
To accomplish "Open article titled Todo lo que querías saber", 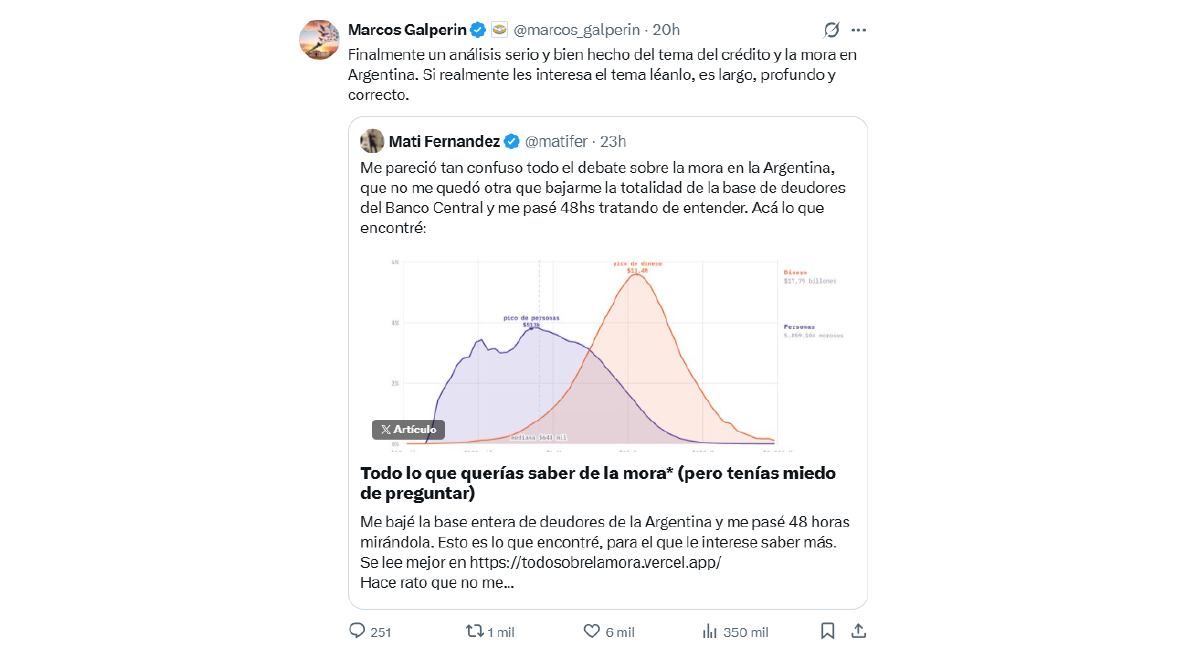I will tap(598, 482).
